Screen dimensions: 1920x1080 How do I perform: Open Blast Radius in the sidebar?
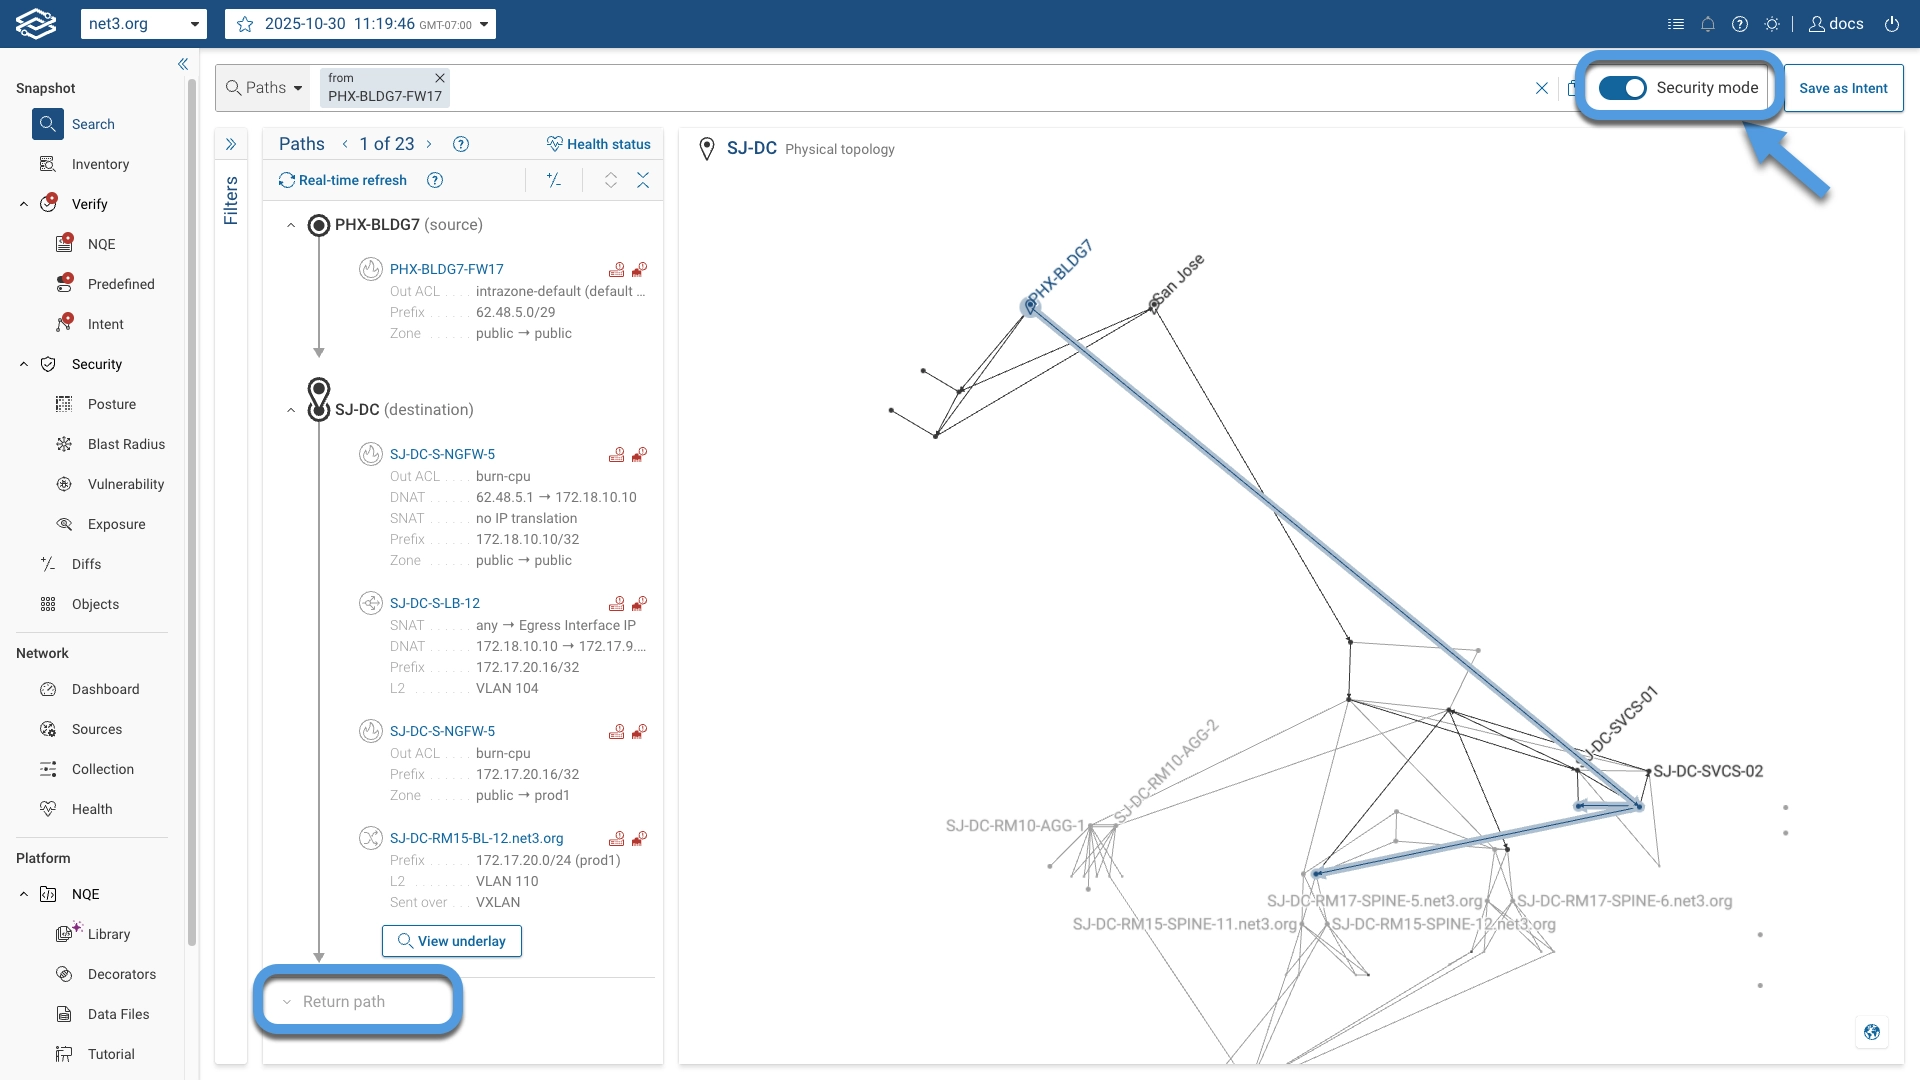coord(126,444)
